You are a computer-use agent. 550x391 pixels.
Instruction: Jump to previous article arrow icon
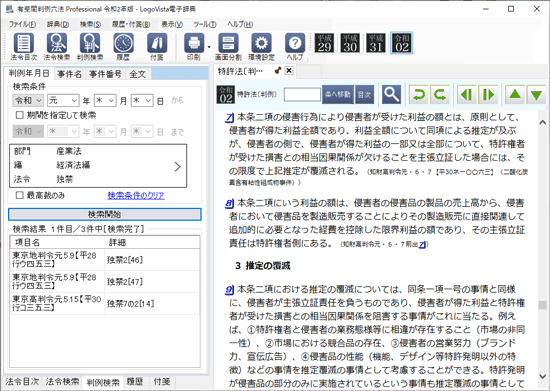467,94
